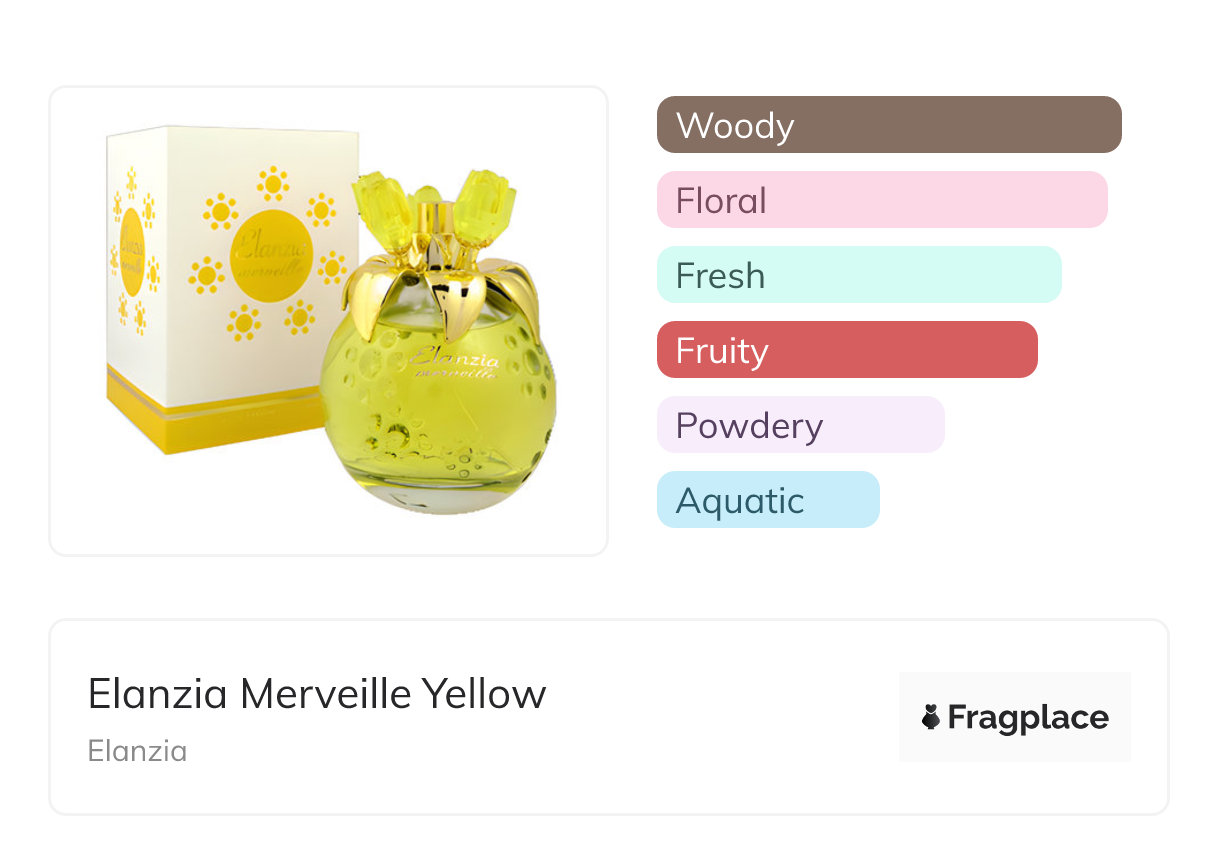This screenshot has width=1218, height=864.
Task: Click the clear glass base of bottle
Action: point(440,496)
